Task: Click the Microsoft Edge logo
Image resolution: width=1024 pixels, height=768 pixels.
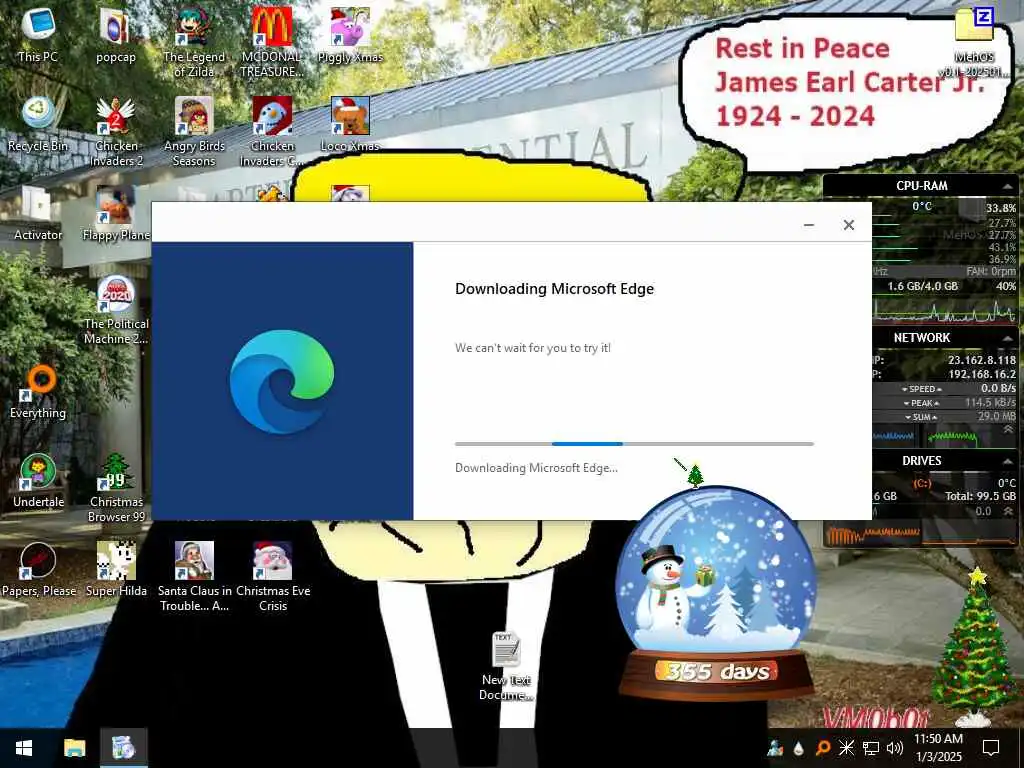Action: (x=282, y=381)
